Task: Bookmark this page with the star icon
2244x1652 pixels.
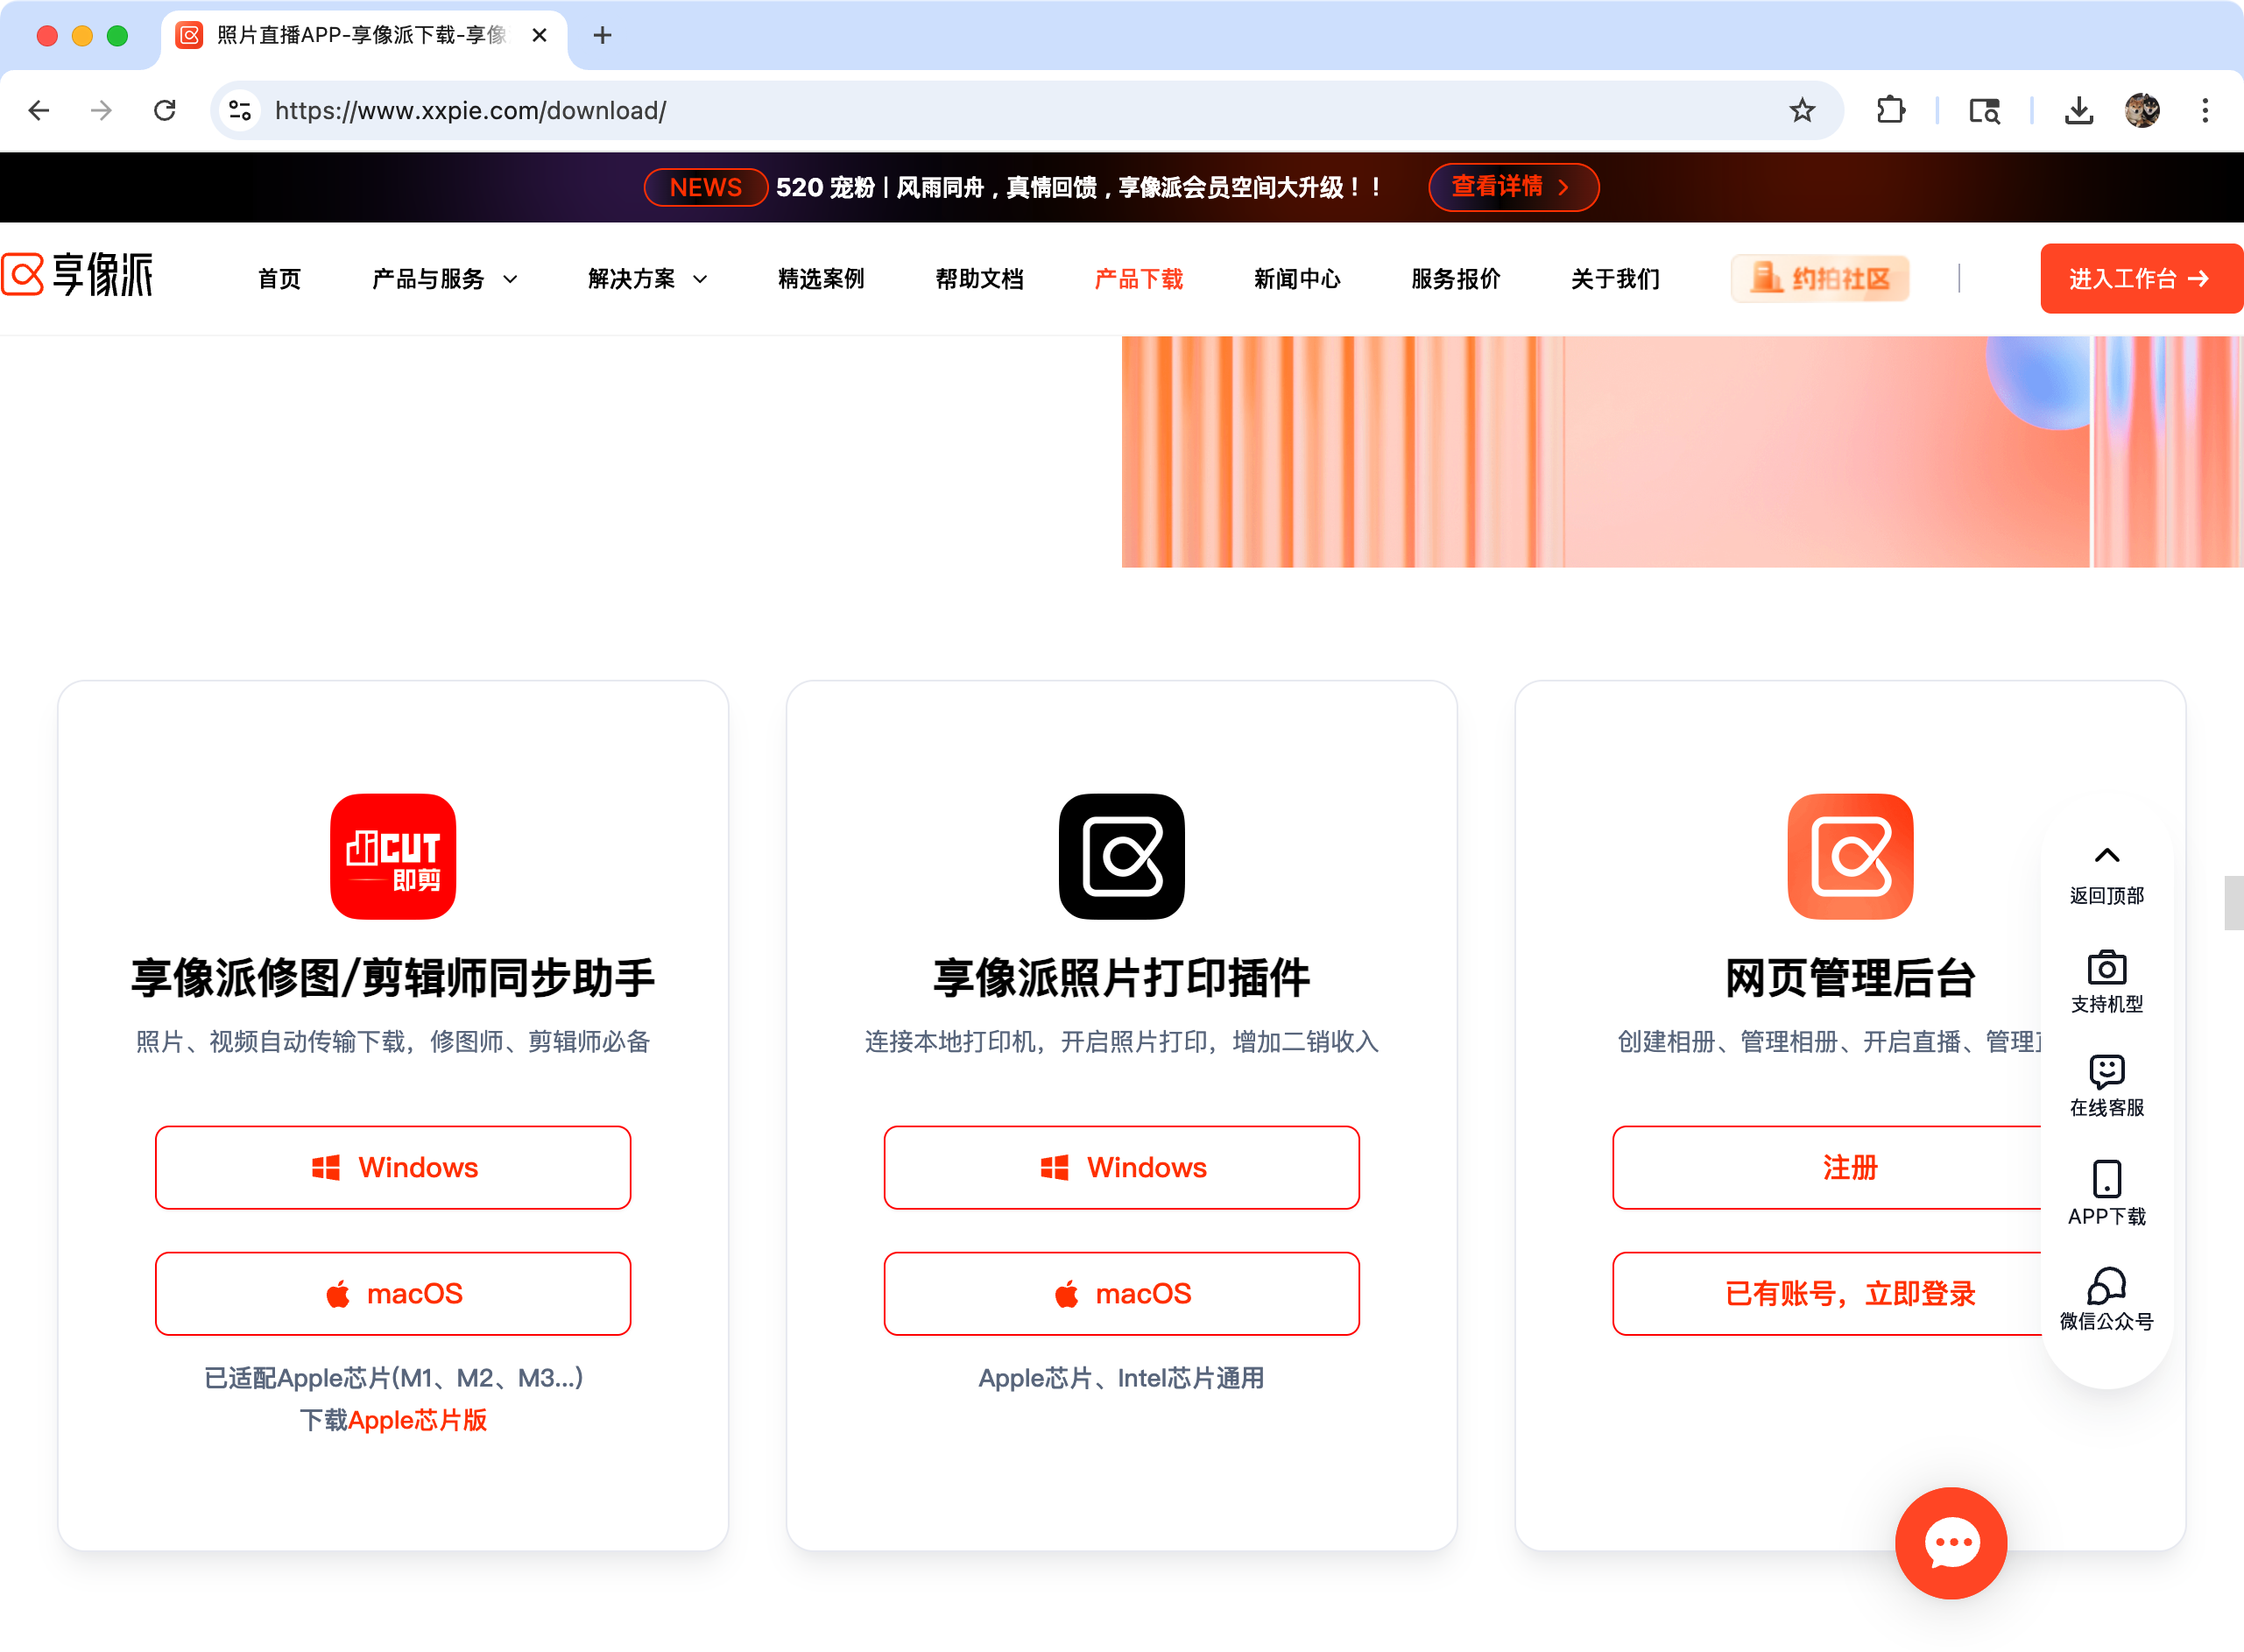Action: 1802,110
